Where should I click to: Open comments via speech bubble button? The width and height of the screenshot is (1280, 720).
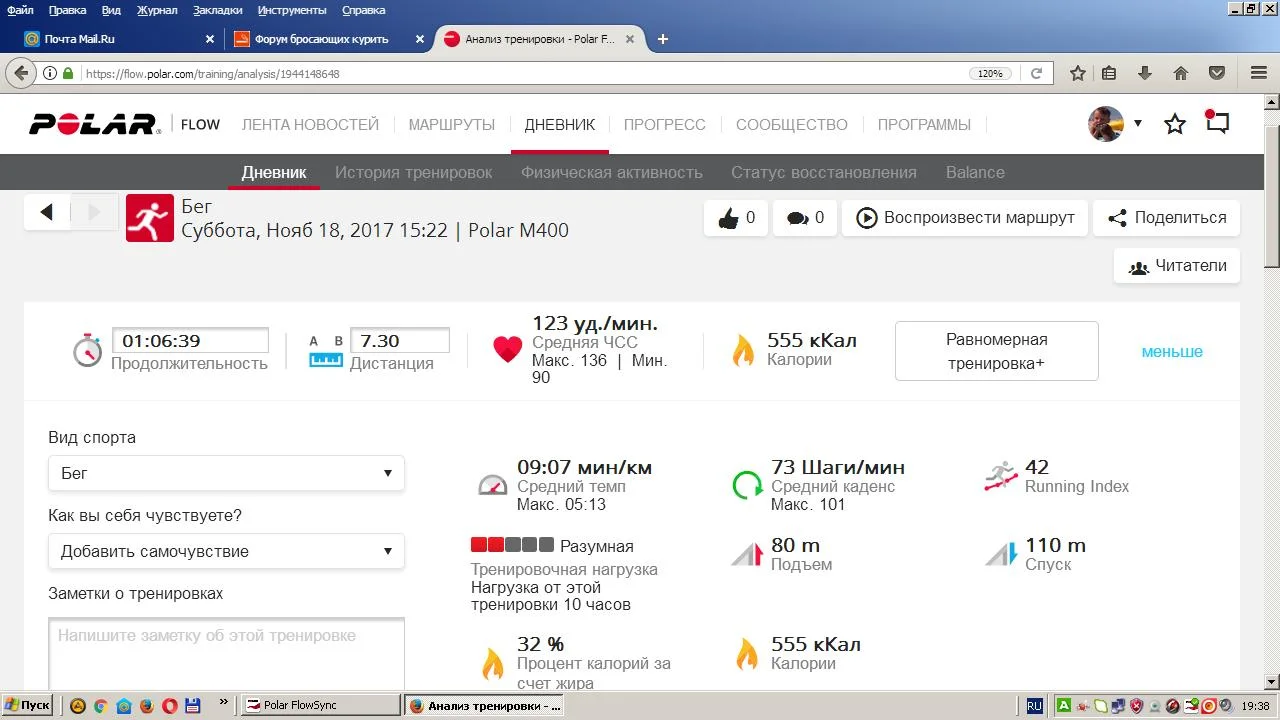(805, 218)
